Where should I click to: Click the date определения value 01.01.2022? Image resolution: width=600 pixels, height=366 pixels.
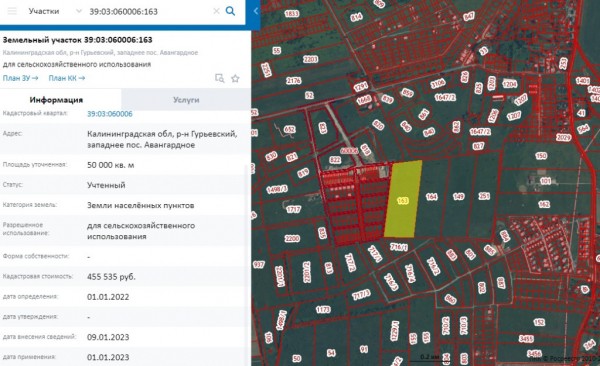coord(108,297)
